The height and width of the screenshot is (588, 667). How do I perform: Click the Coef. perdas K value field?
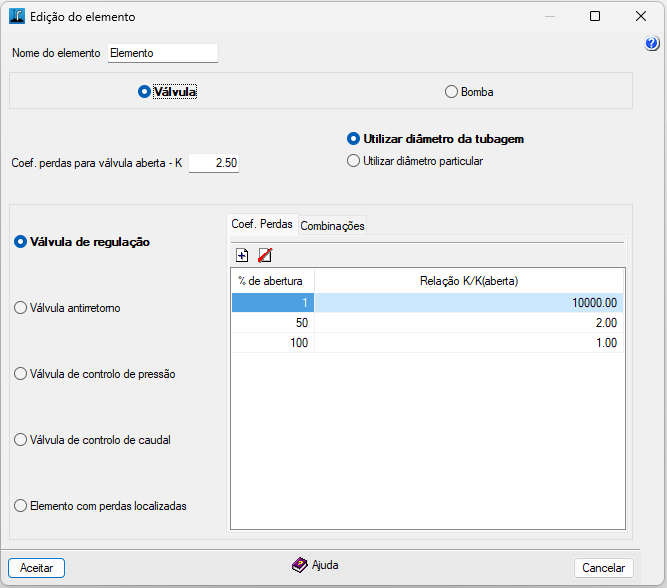(x=214, y=163)
